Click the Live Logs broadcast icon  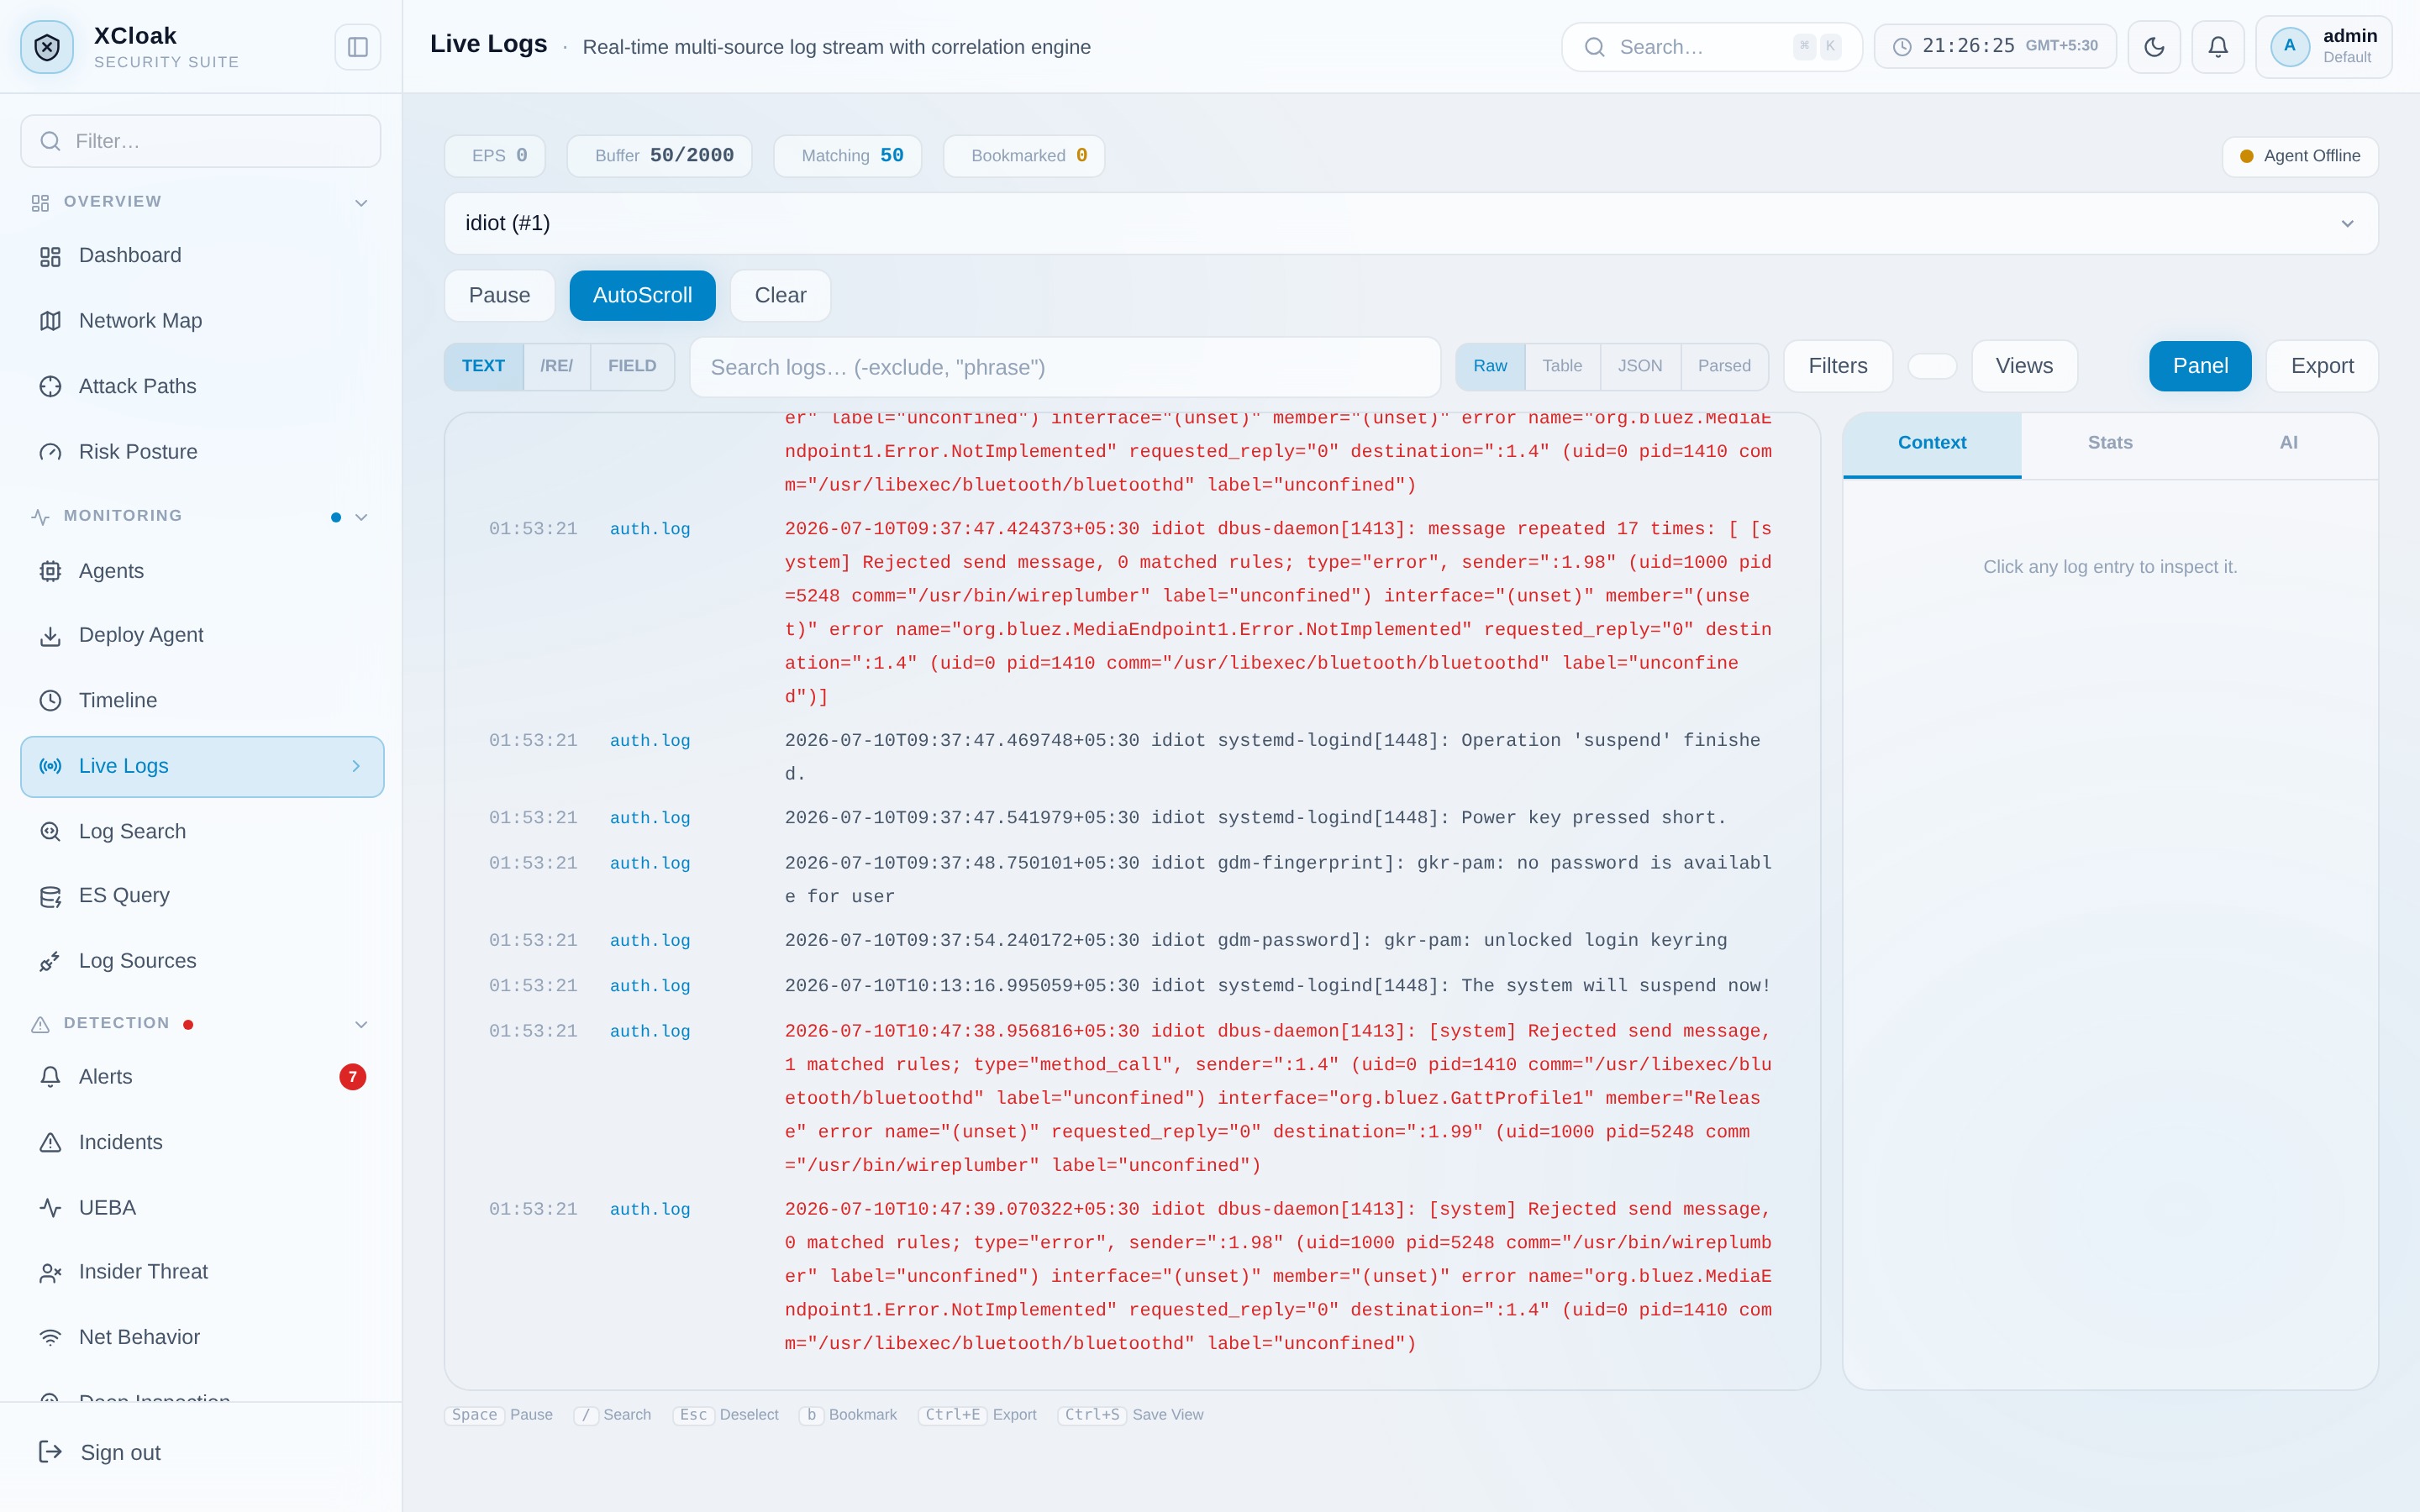(50, 766)
